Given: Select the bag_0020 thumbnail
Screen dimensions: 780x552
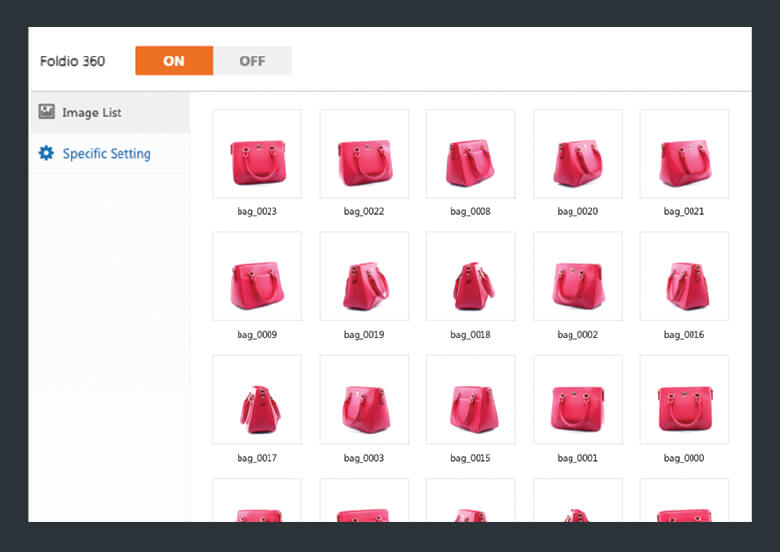Looking at the screenshot, I should [x=578, y=154].
